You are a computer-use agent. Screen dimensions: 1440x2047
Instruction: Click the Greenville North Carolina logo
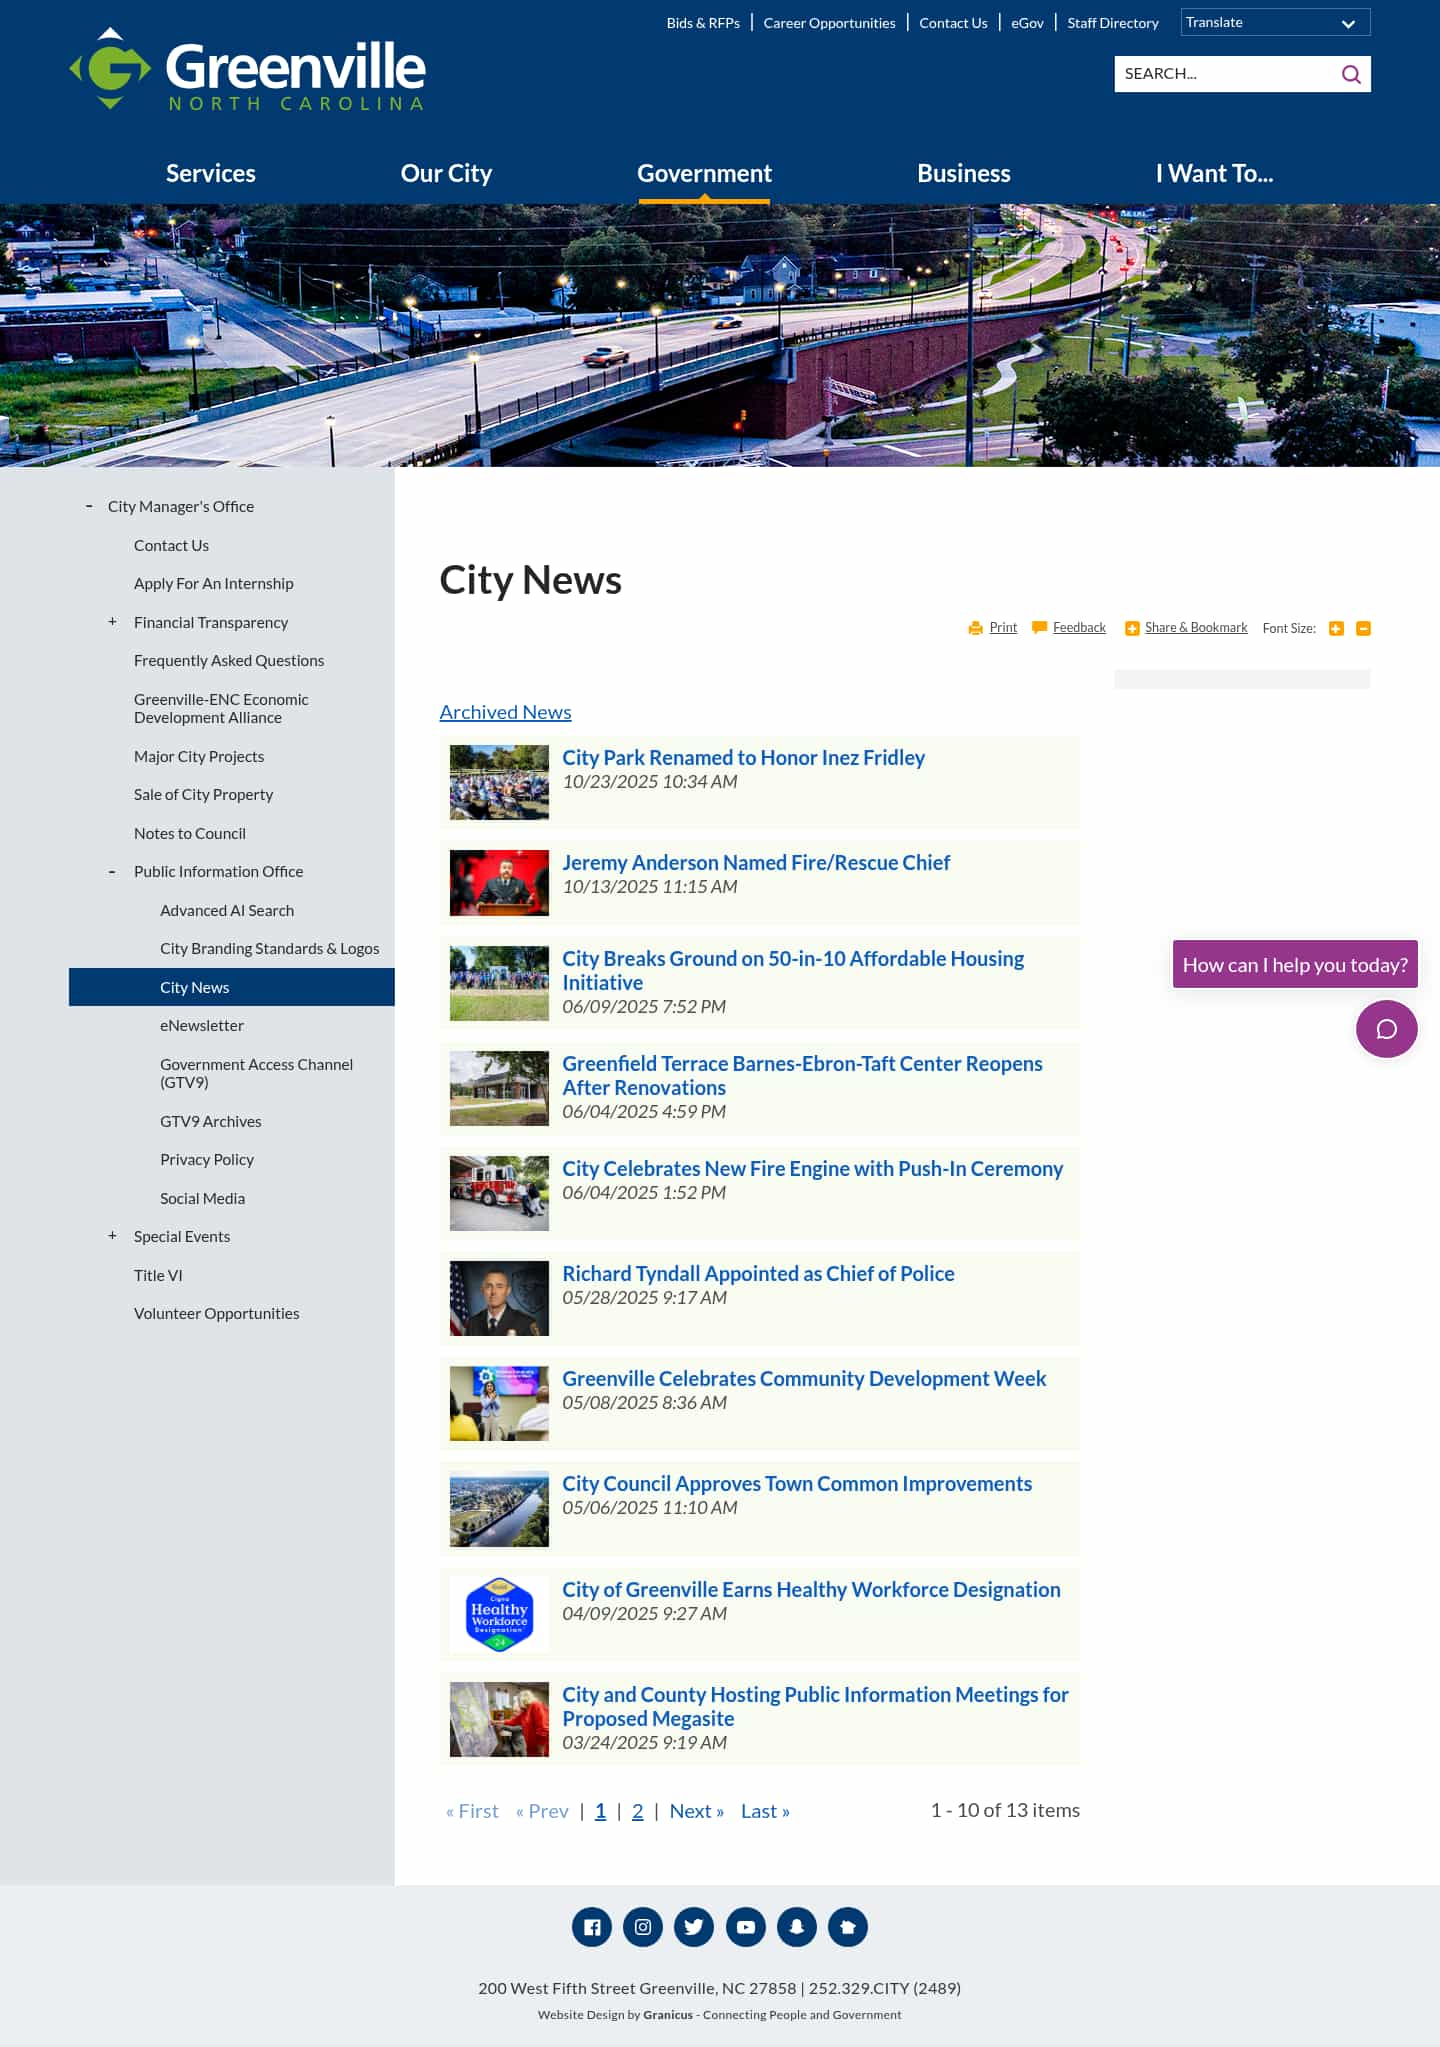247,69
